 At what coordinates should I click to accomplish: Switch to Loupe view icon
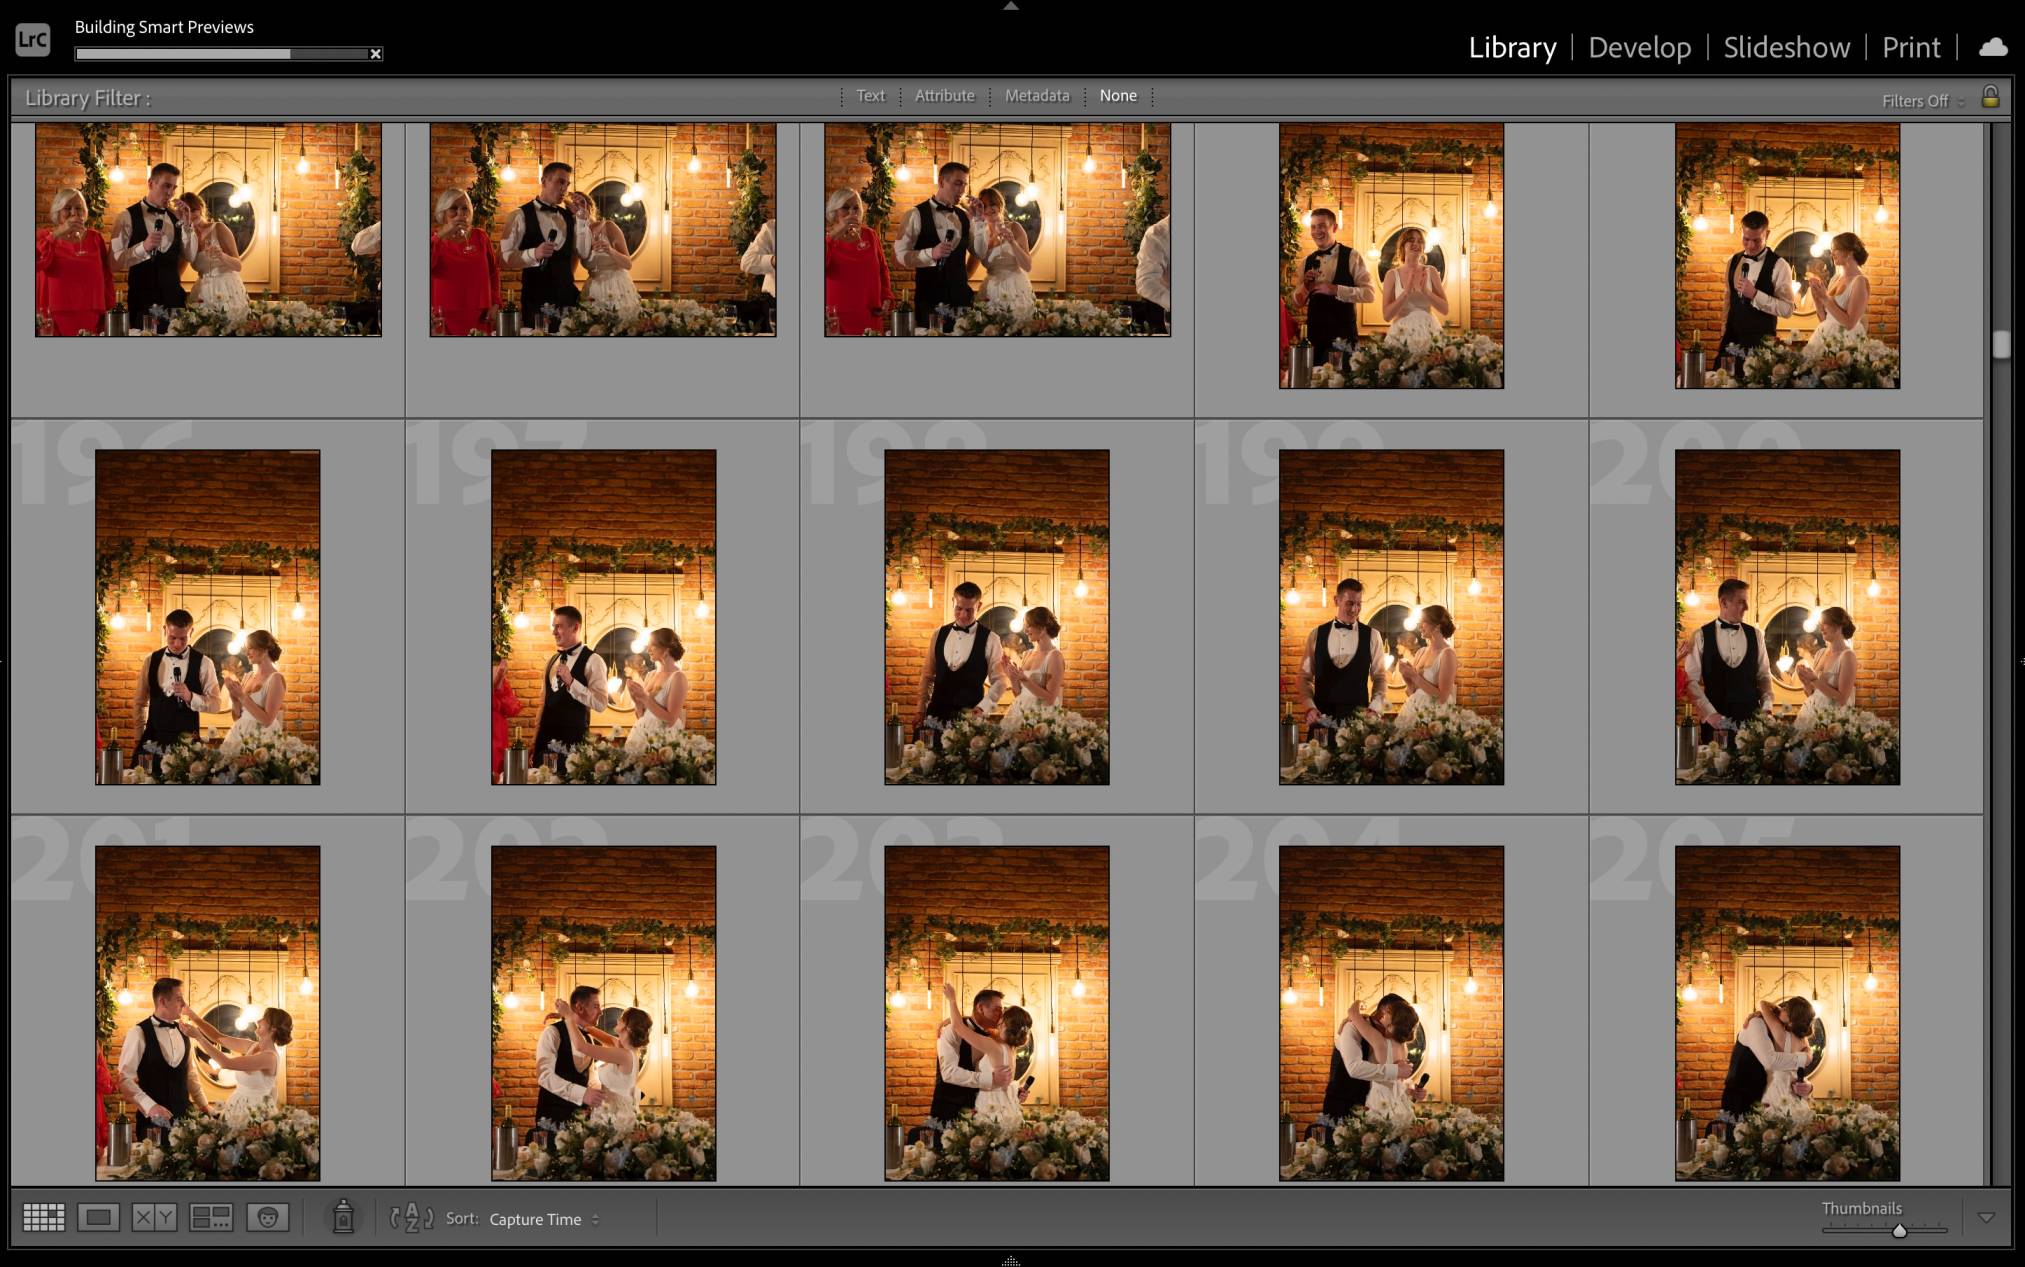coord(98,1217)
